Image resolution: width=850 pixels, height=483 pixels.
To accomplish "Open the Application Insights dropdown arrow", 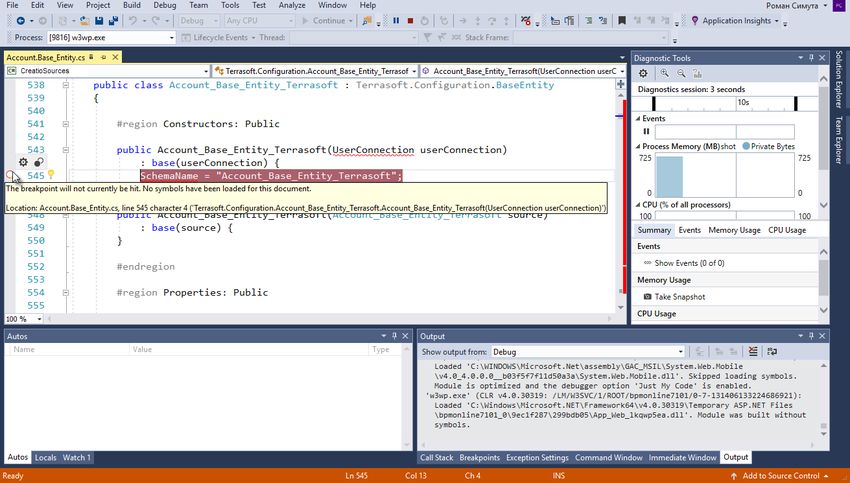I will pos(776,21).
